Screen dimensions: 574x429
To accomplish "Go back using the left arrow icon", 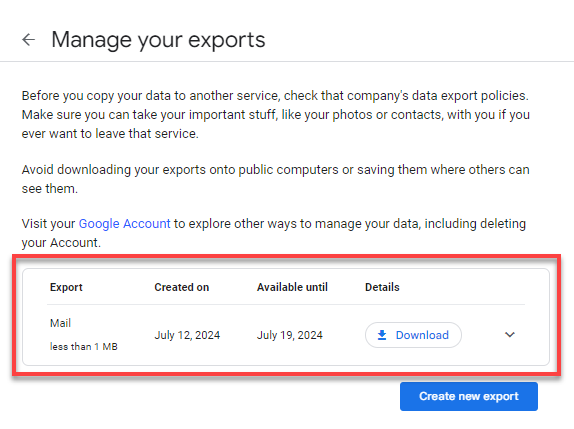I will click(29, 40).
